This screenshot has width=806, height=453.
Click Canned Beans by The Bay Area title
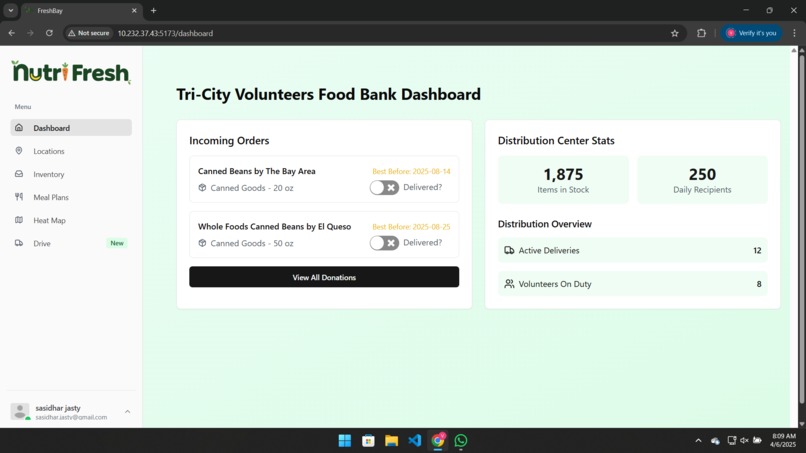point(257,171)
